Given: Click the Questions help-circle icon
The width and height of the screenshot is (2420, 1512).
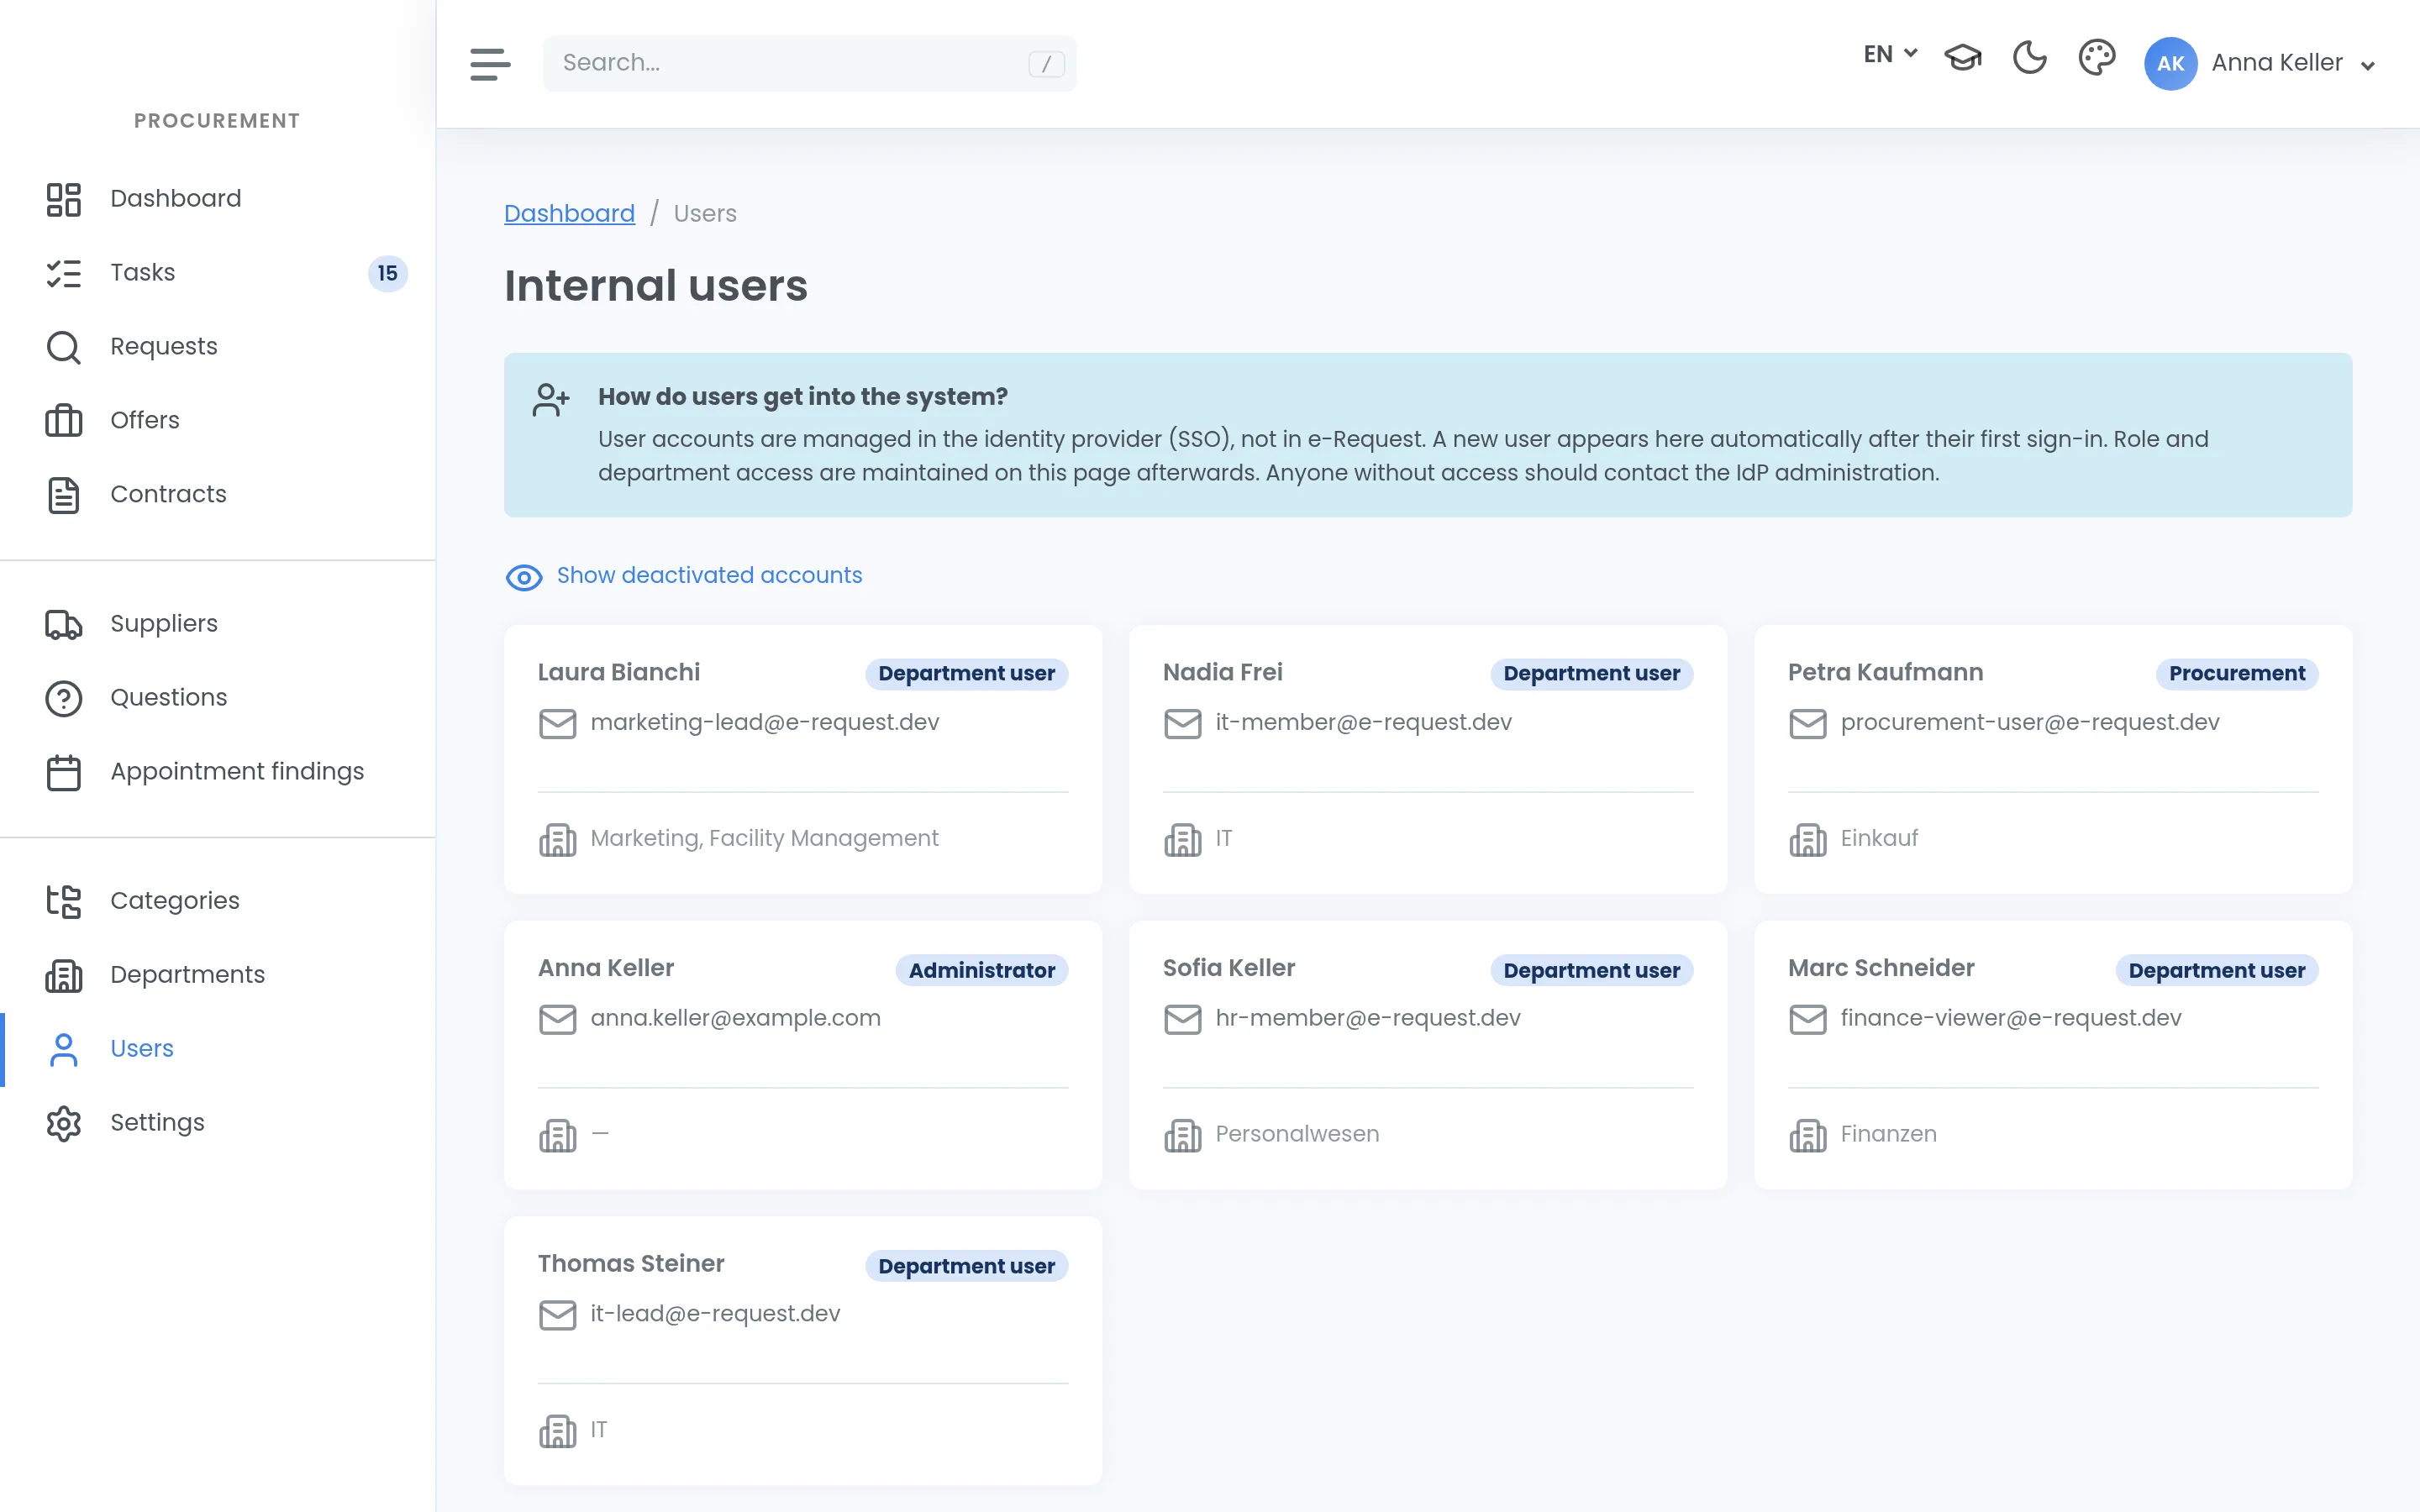Looking at the screenshot, I should [x=64, y=698].
